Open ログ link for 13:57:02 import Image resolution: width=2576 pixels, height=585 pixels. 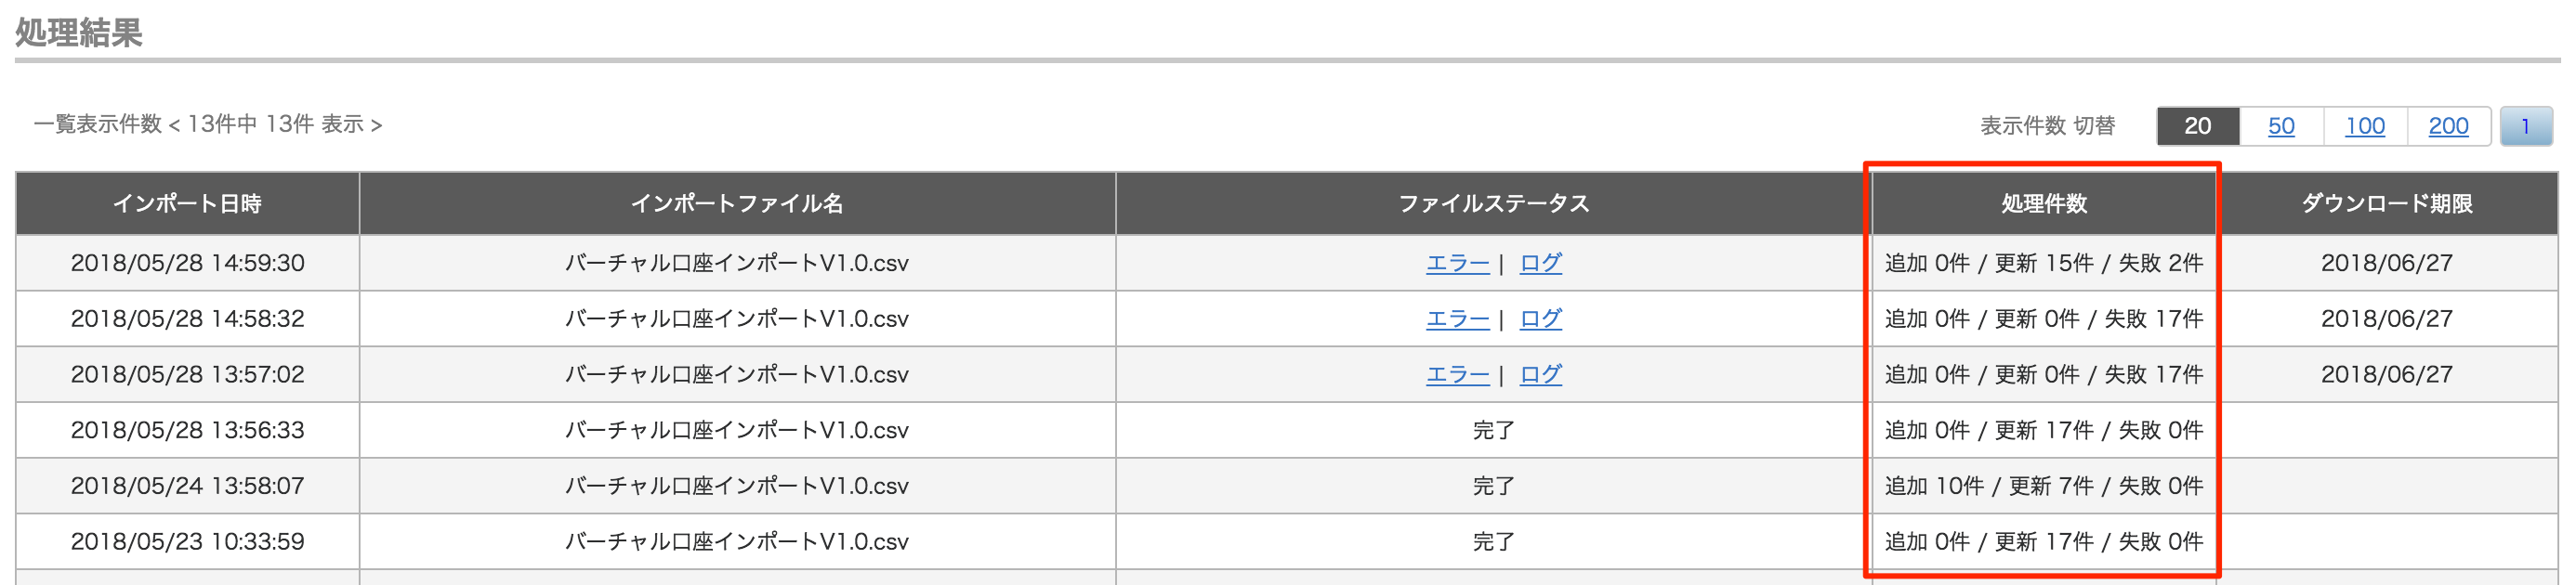pos(1540,375)
